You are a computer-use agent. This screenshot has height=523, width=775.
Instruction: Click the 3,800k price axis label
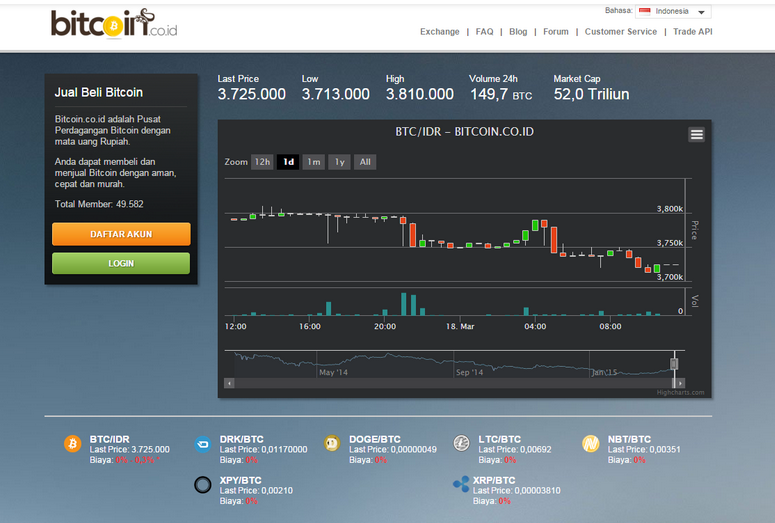tap(670, 209)
